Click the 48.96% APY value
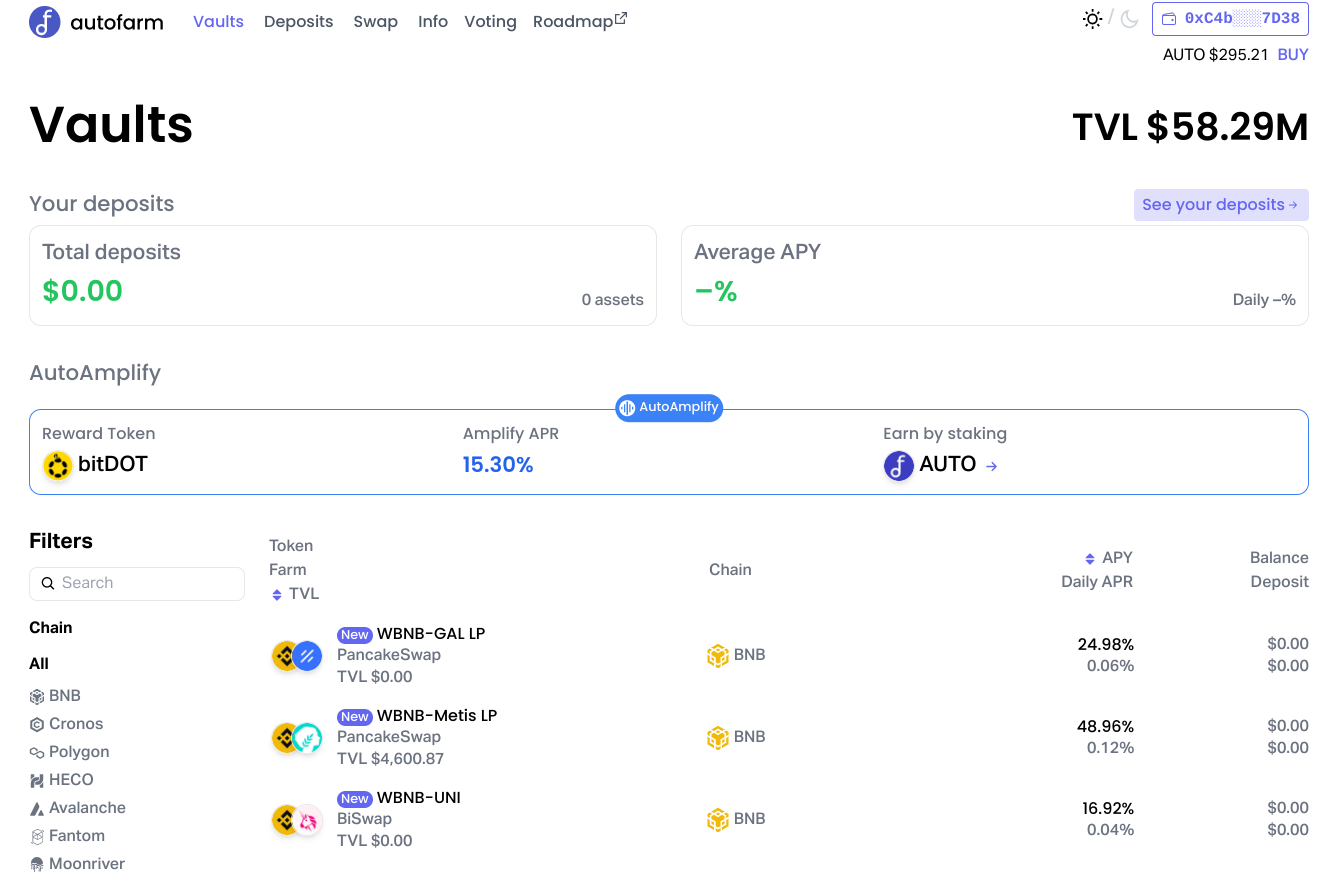The width and height of the screenshot is (1327, 872). [1106, 726]
